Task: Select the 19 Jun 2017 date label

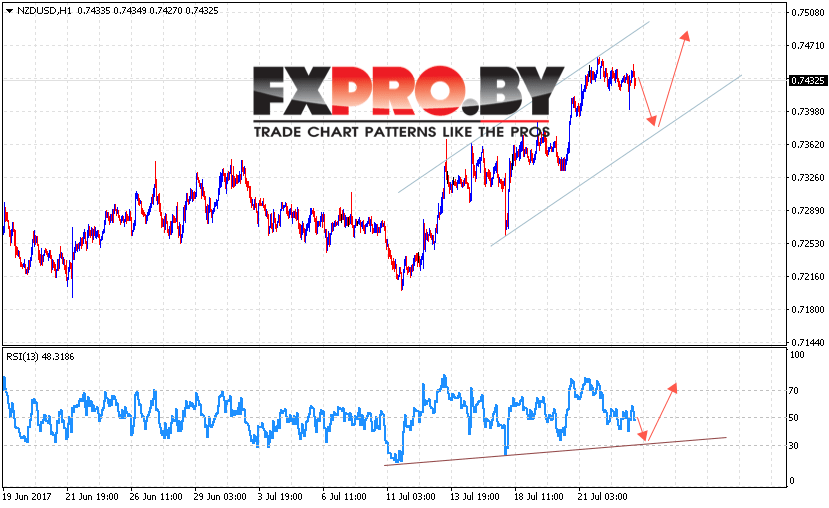Action: click(x=27, y=496)
